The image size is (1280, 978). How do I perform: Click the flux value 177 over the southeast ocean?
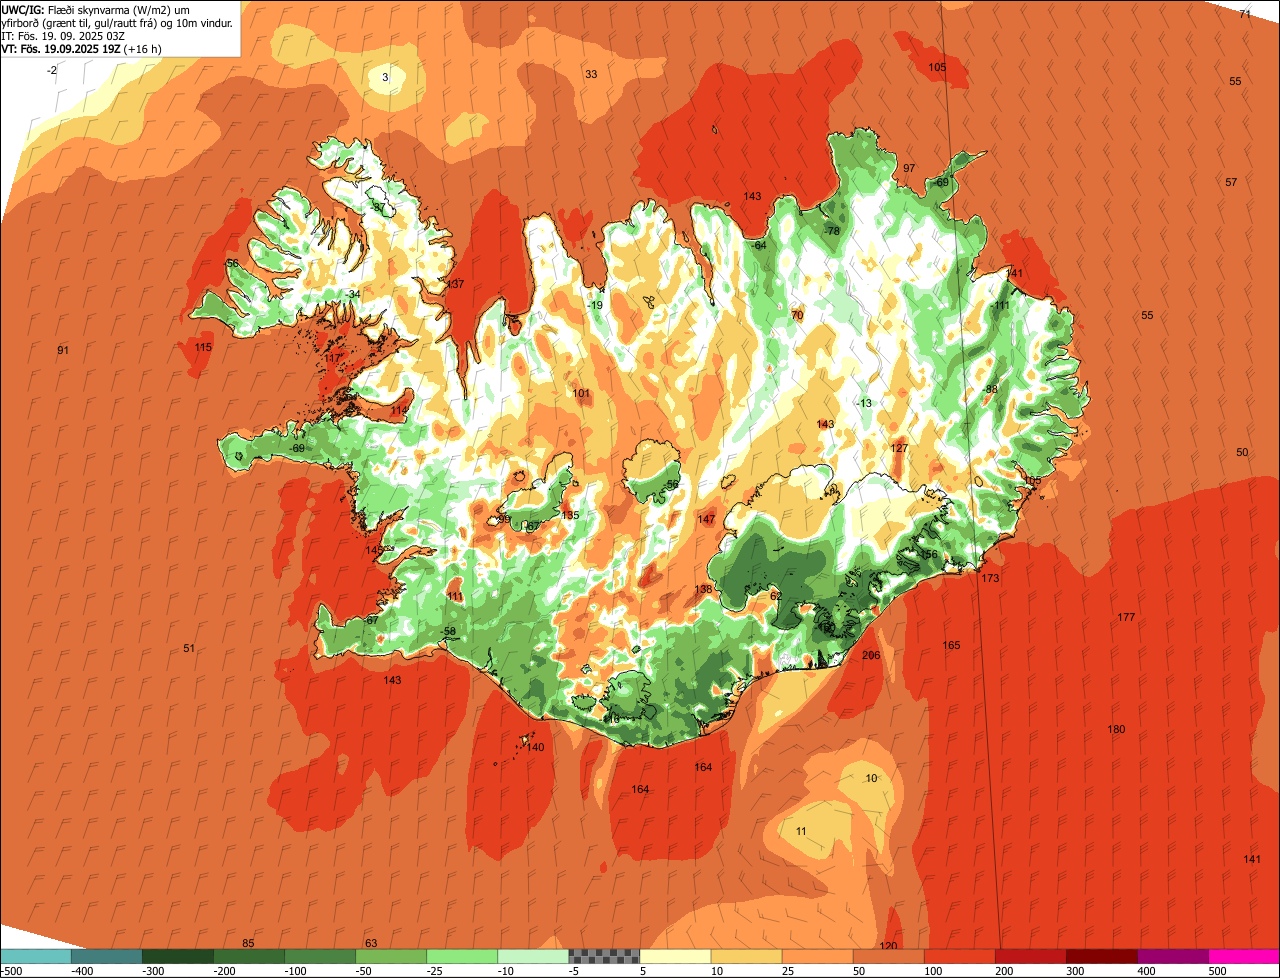pyautogui.click(x=1126, y=617)
